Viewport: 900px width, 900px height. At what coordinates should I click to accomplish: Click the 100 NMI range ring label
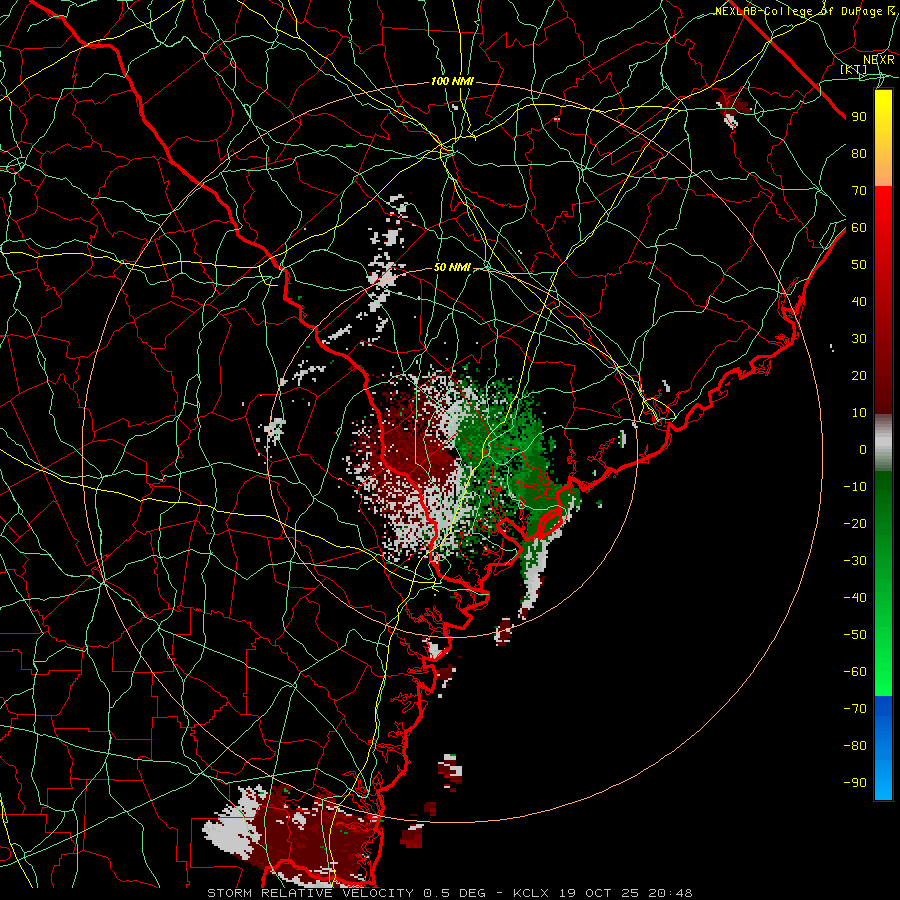pyautogui.click(x=452, y=82)
